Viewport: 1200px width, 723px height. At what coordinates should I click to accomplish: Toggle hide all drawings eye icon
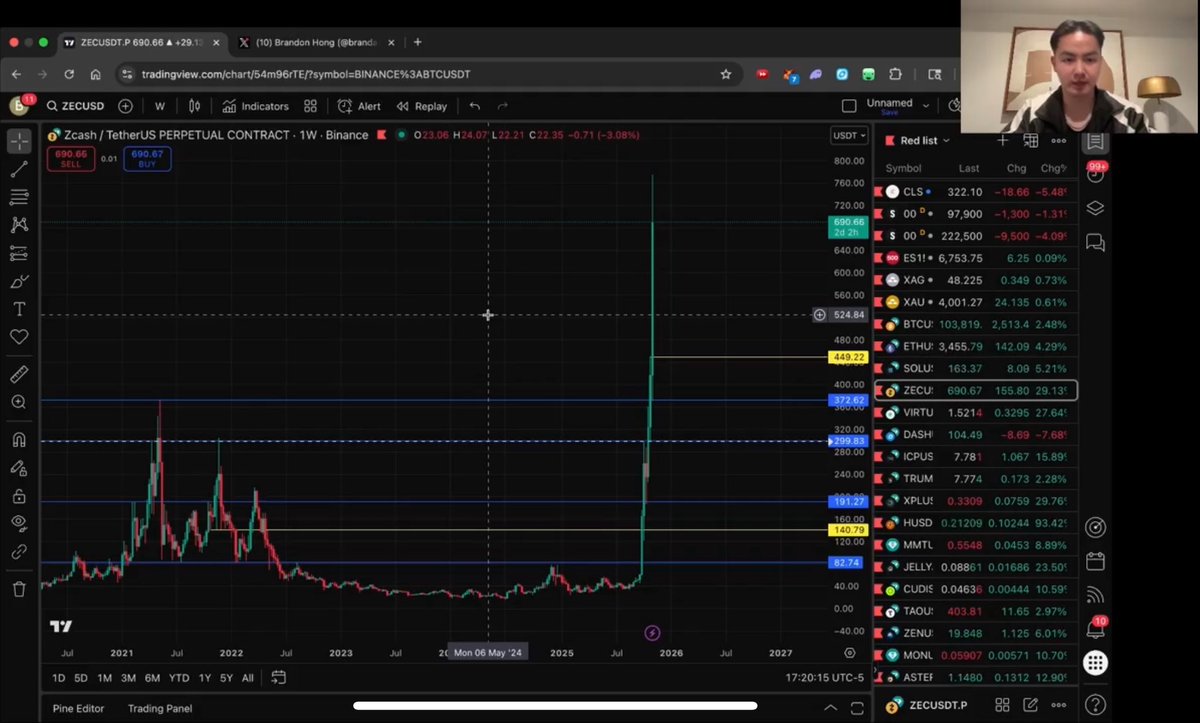(19, 523)
